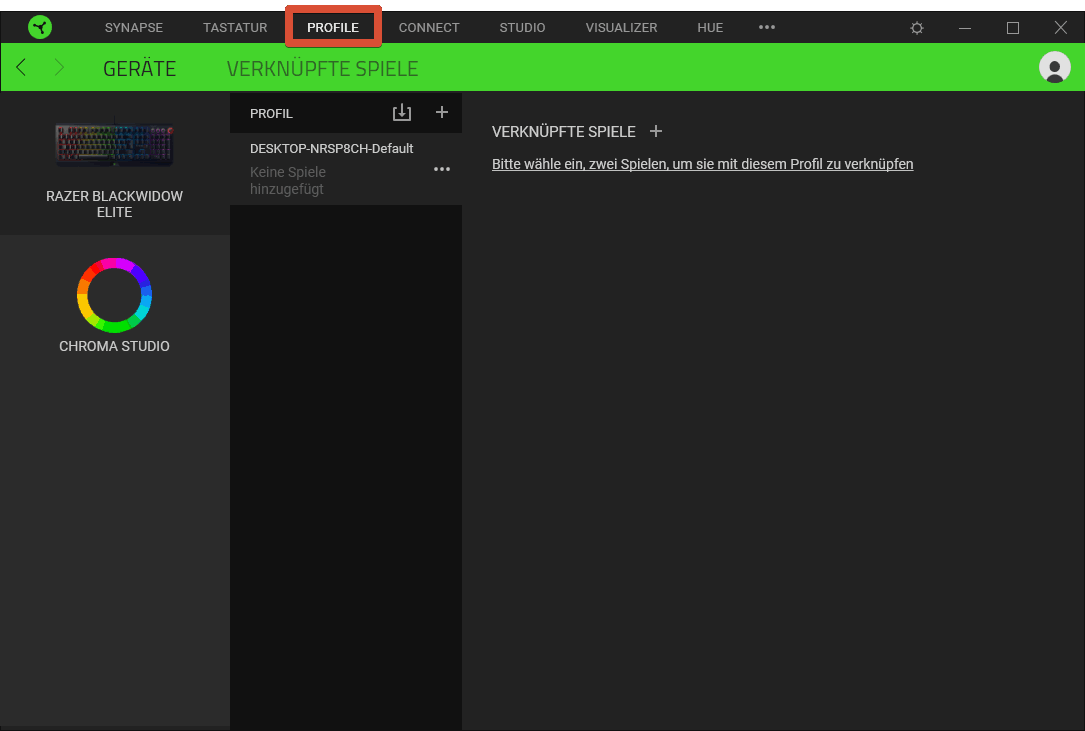Screen dimensions: 1085x731
Task: Import a profile using the import icon
Action: click(402, 112)
